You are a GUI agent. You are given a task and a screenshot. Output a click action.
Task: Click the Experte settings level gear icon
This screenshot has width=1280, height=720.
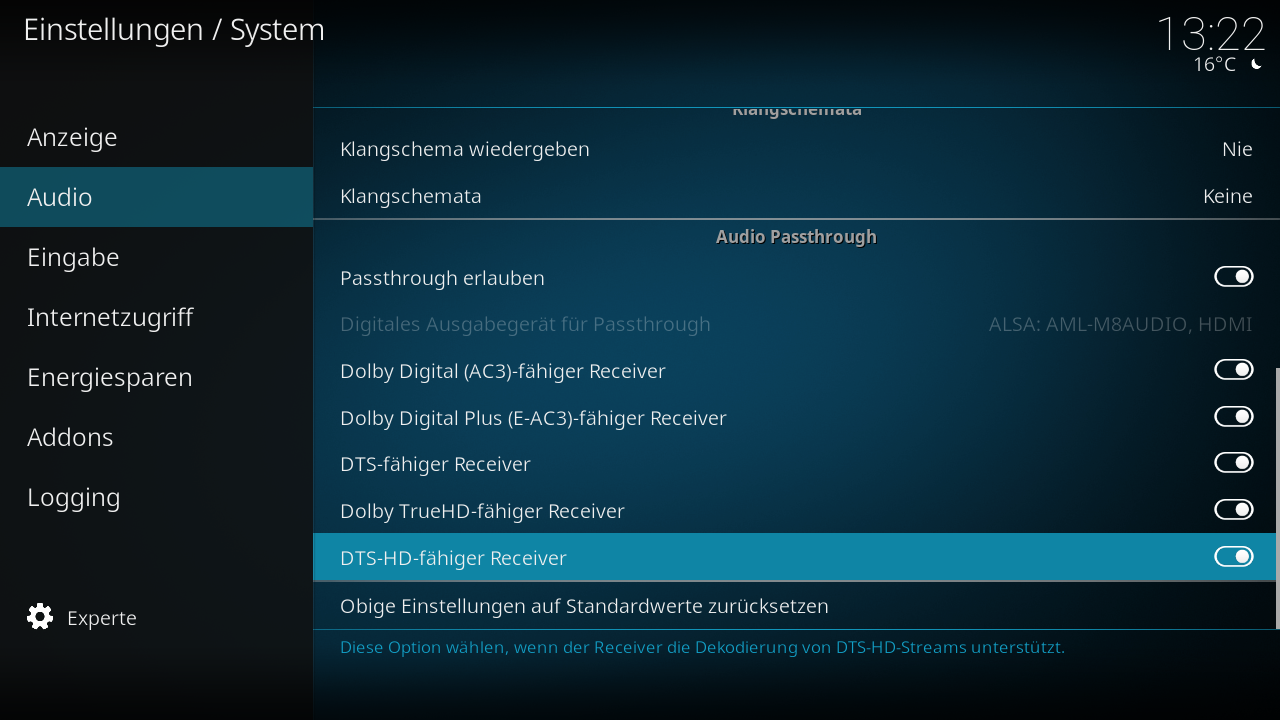(x=40, y=617)
